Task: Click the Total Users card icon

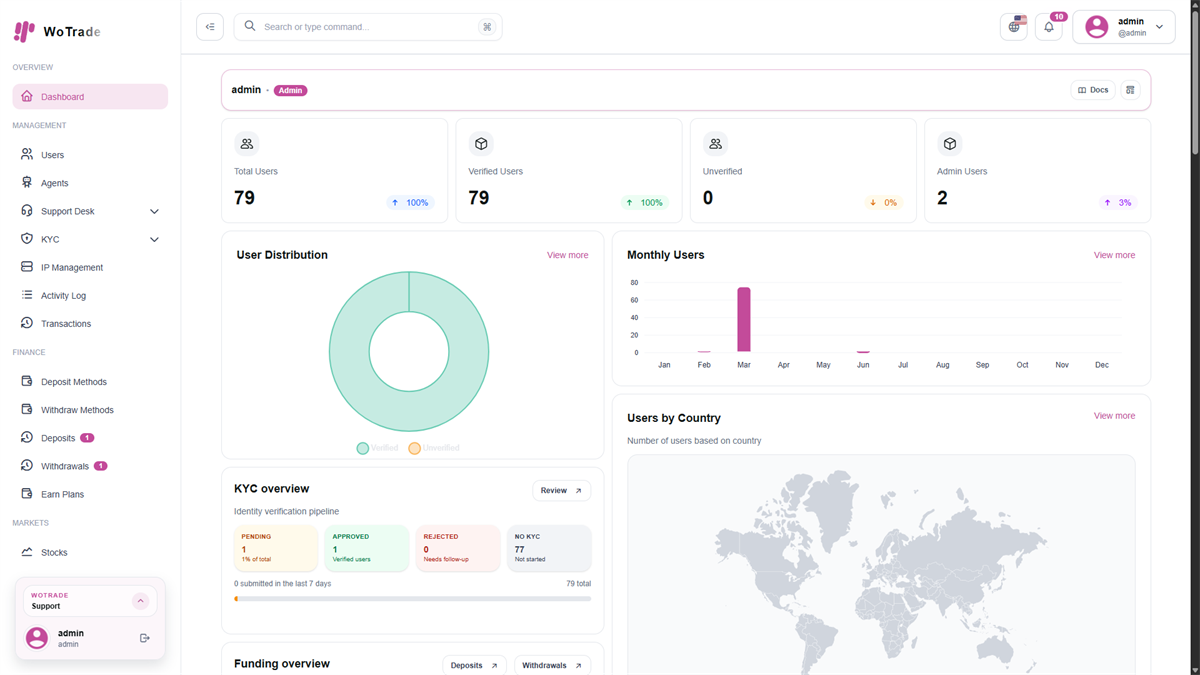Action: click(247, 144)
